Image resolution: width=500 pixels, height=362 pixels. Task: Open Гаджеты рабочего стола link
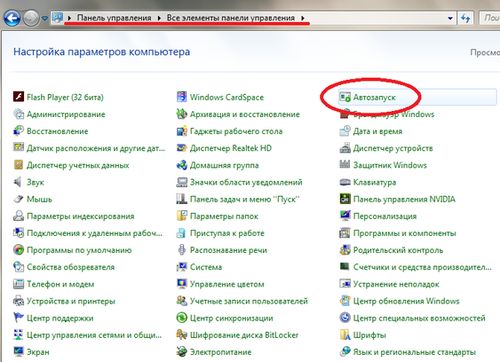pos(236,131)
